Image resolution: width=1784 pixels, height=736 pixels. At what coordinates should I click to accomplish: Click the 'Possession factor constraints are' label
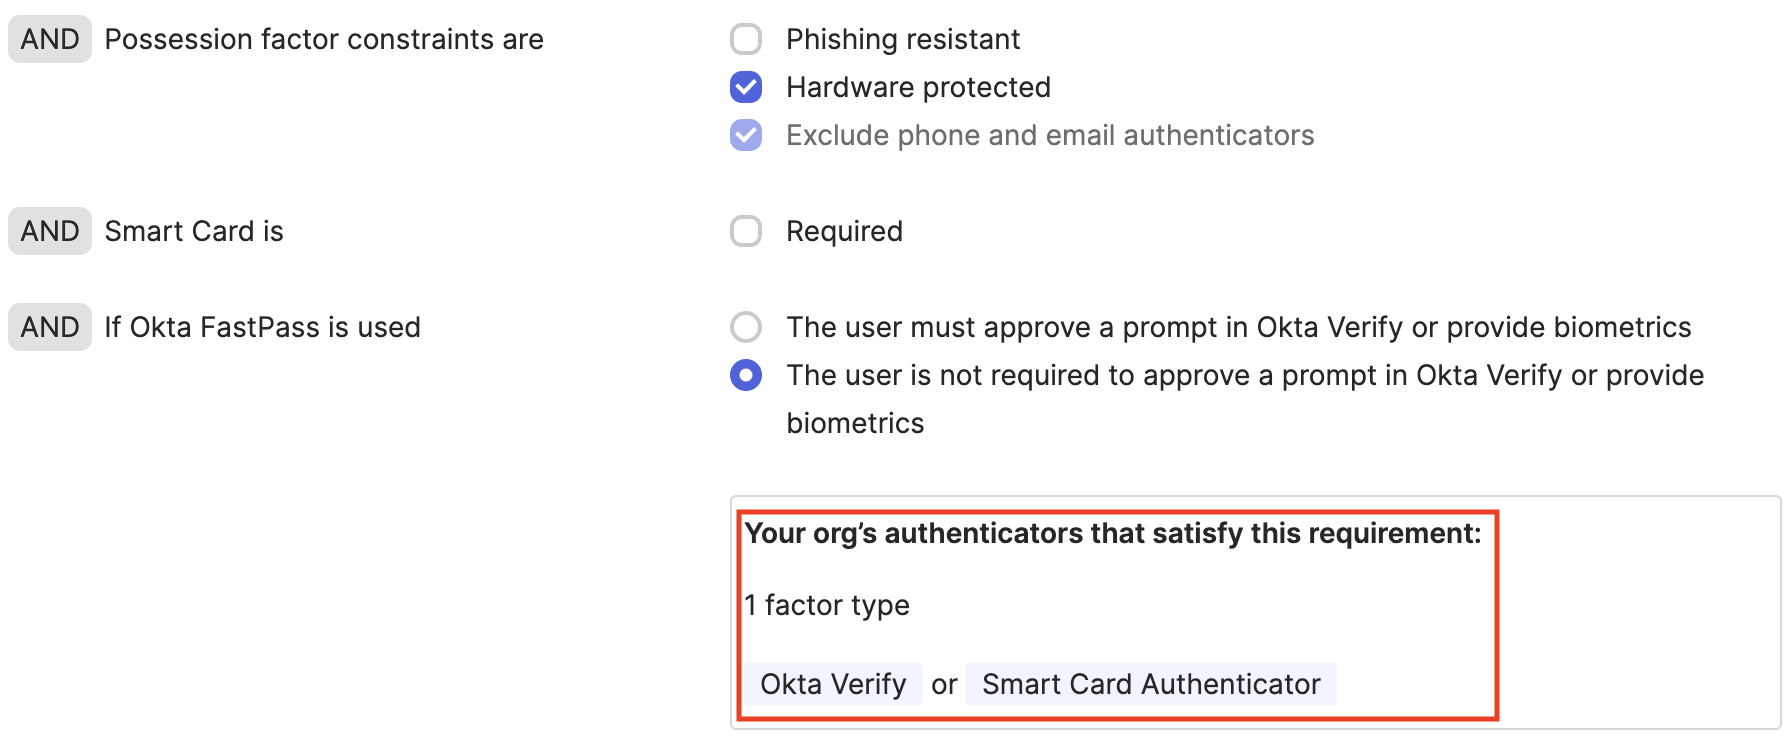(x=324, y=39)
